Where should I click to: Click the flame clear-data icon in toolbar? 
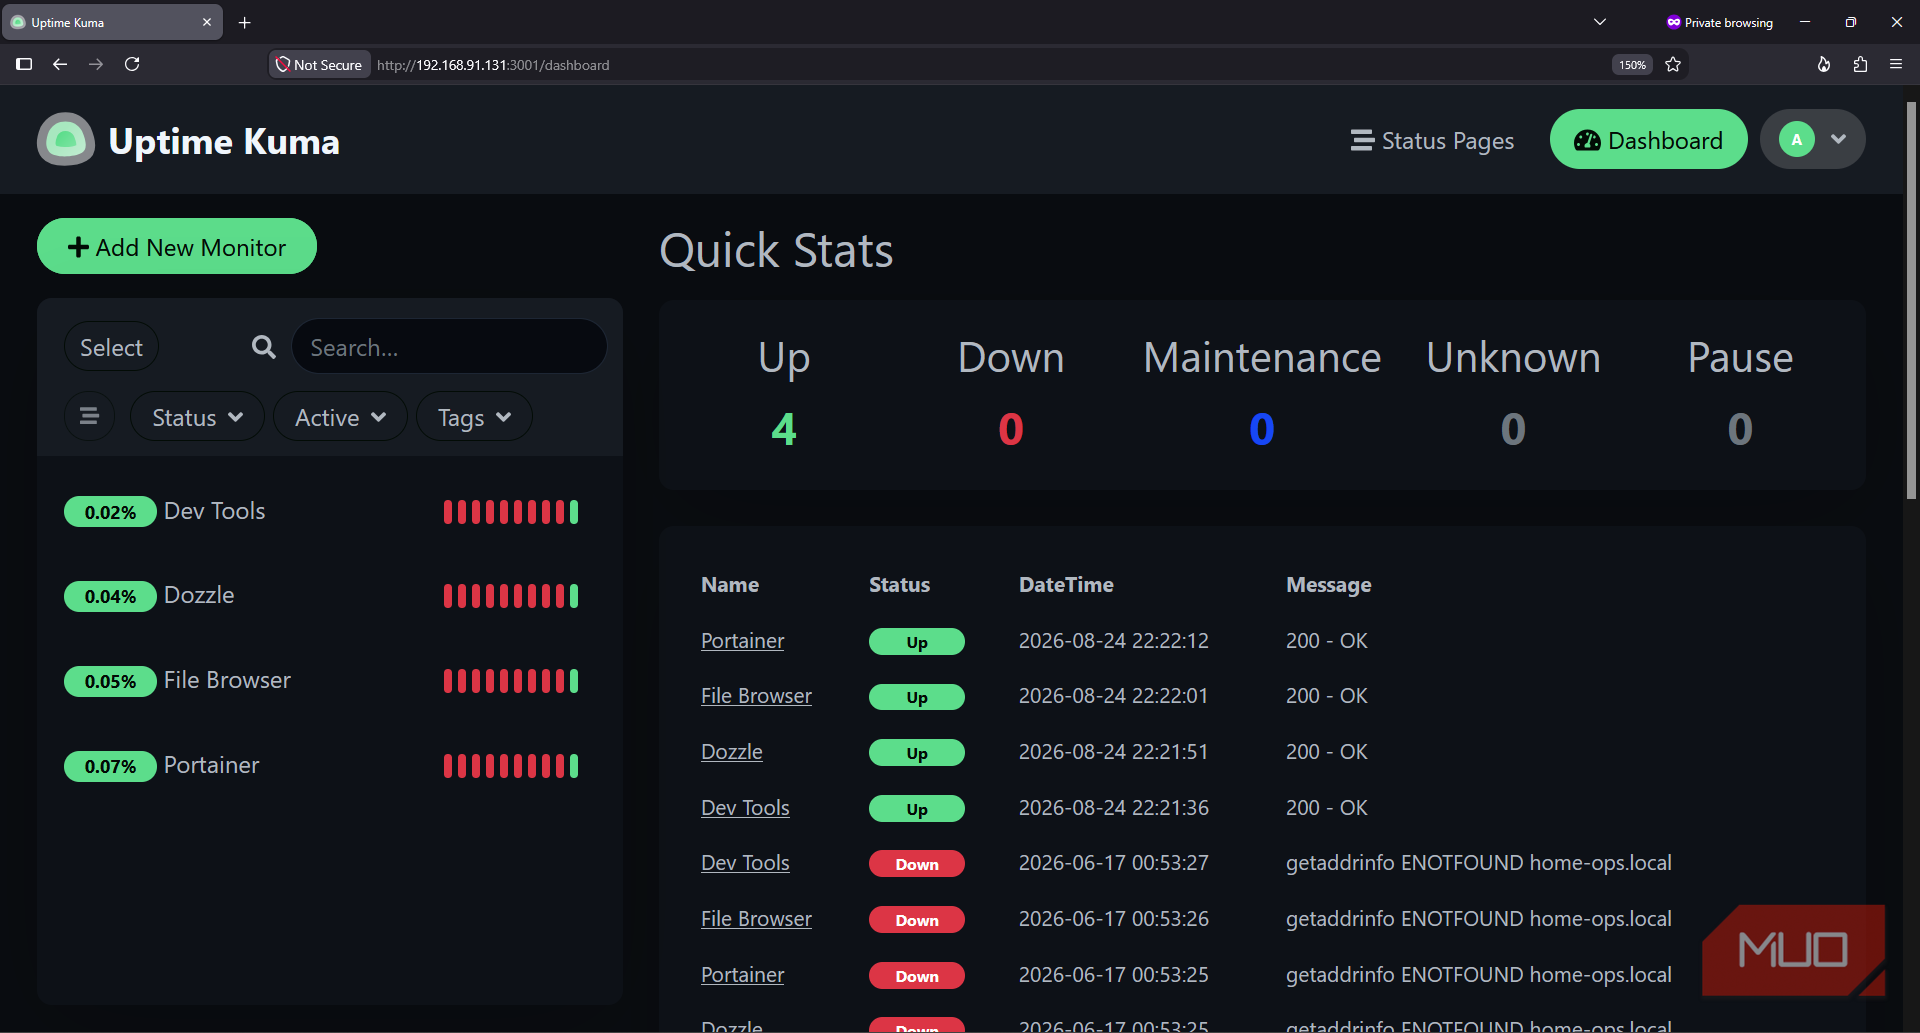[1824, 64]
